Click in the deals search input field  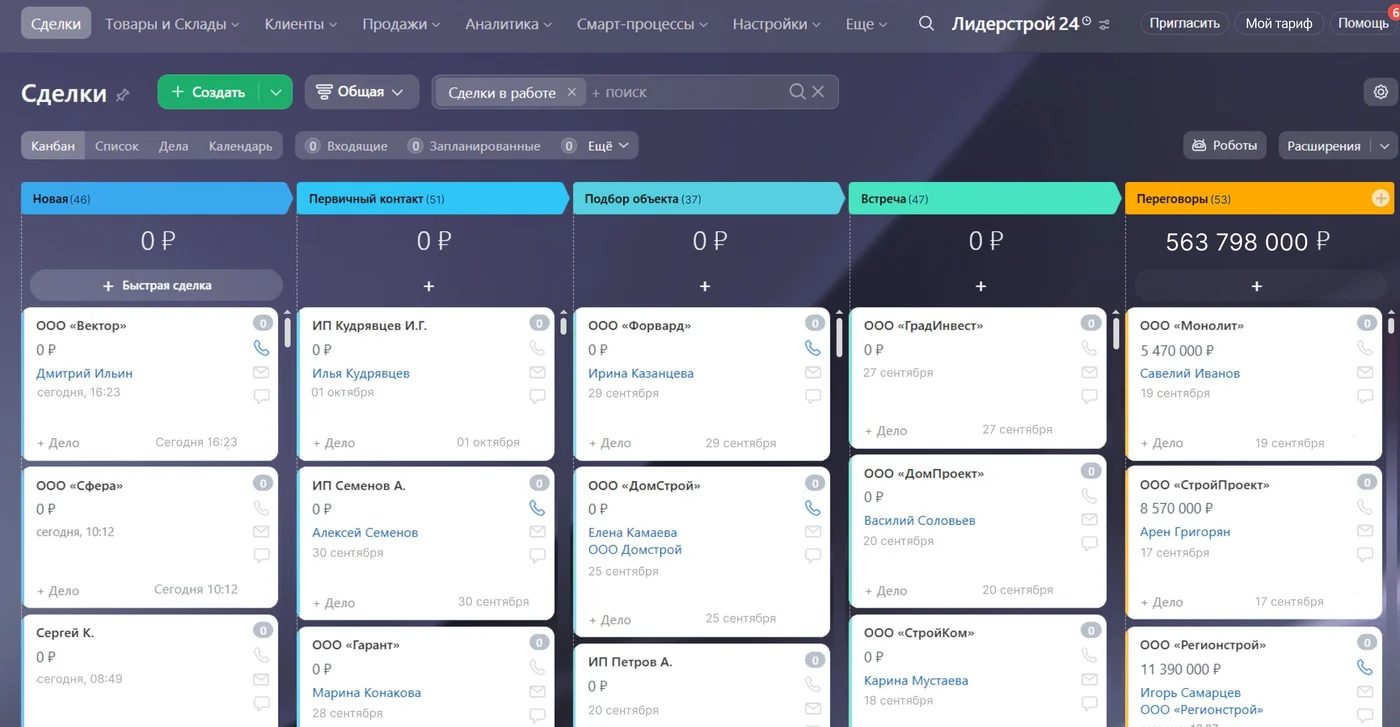click(x=687, y=92)
